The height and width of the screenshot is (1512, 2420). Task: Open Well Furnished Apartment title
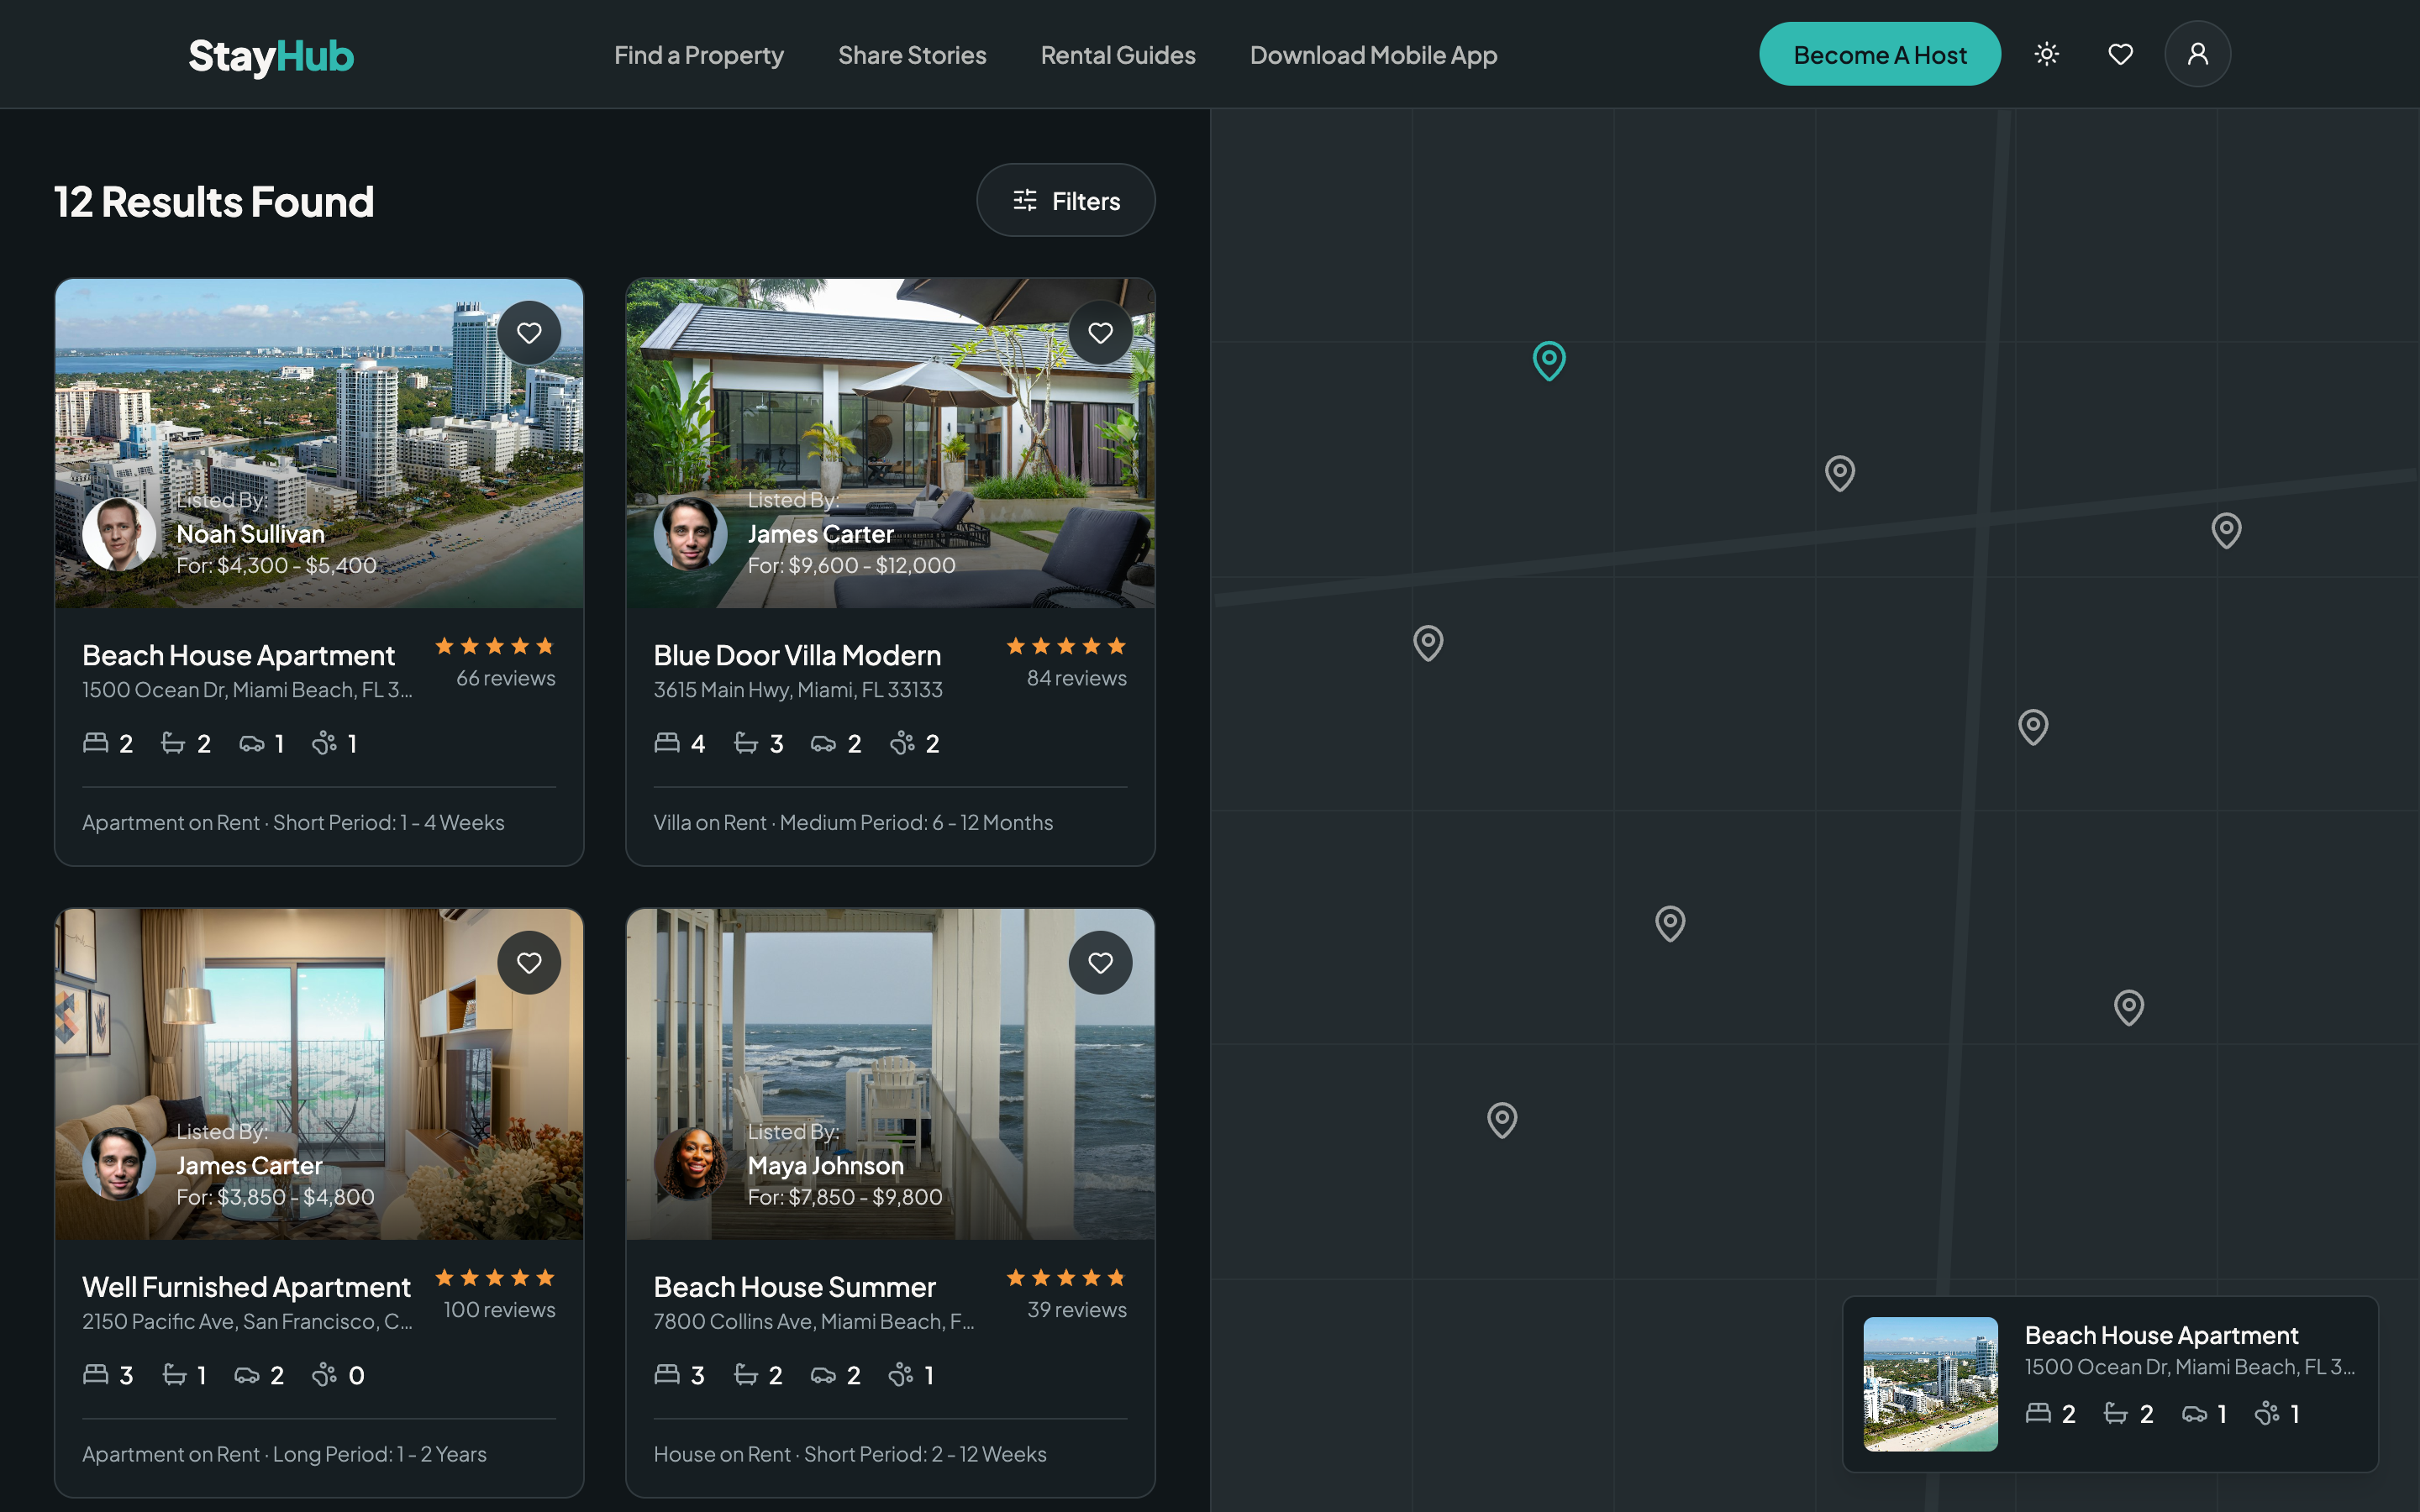click(x=246, y=1286)
